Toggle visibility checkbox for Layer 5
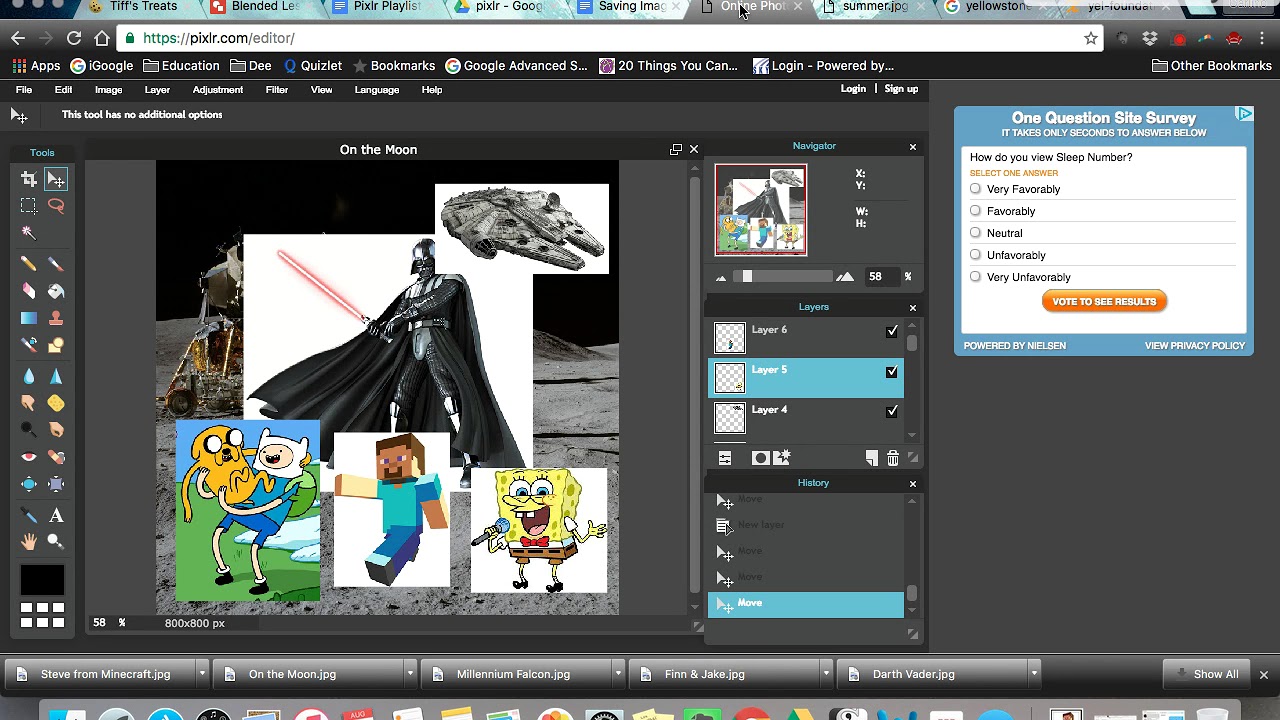The image size is (1280, 720). tap(892, 371)
